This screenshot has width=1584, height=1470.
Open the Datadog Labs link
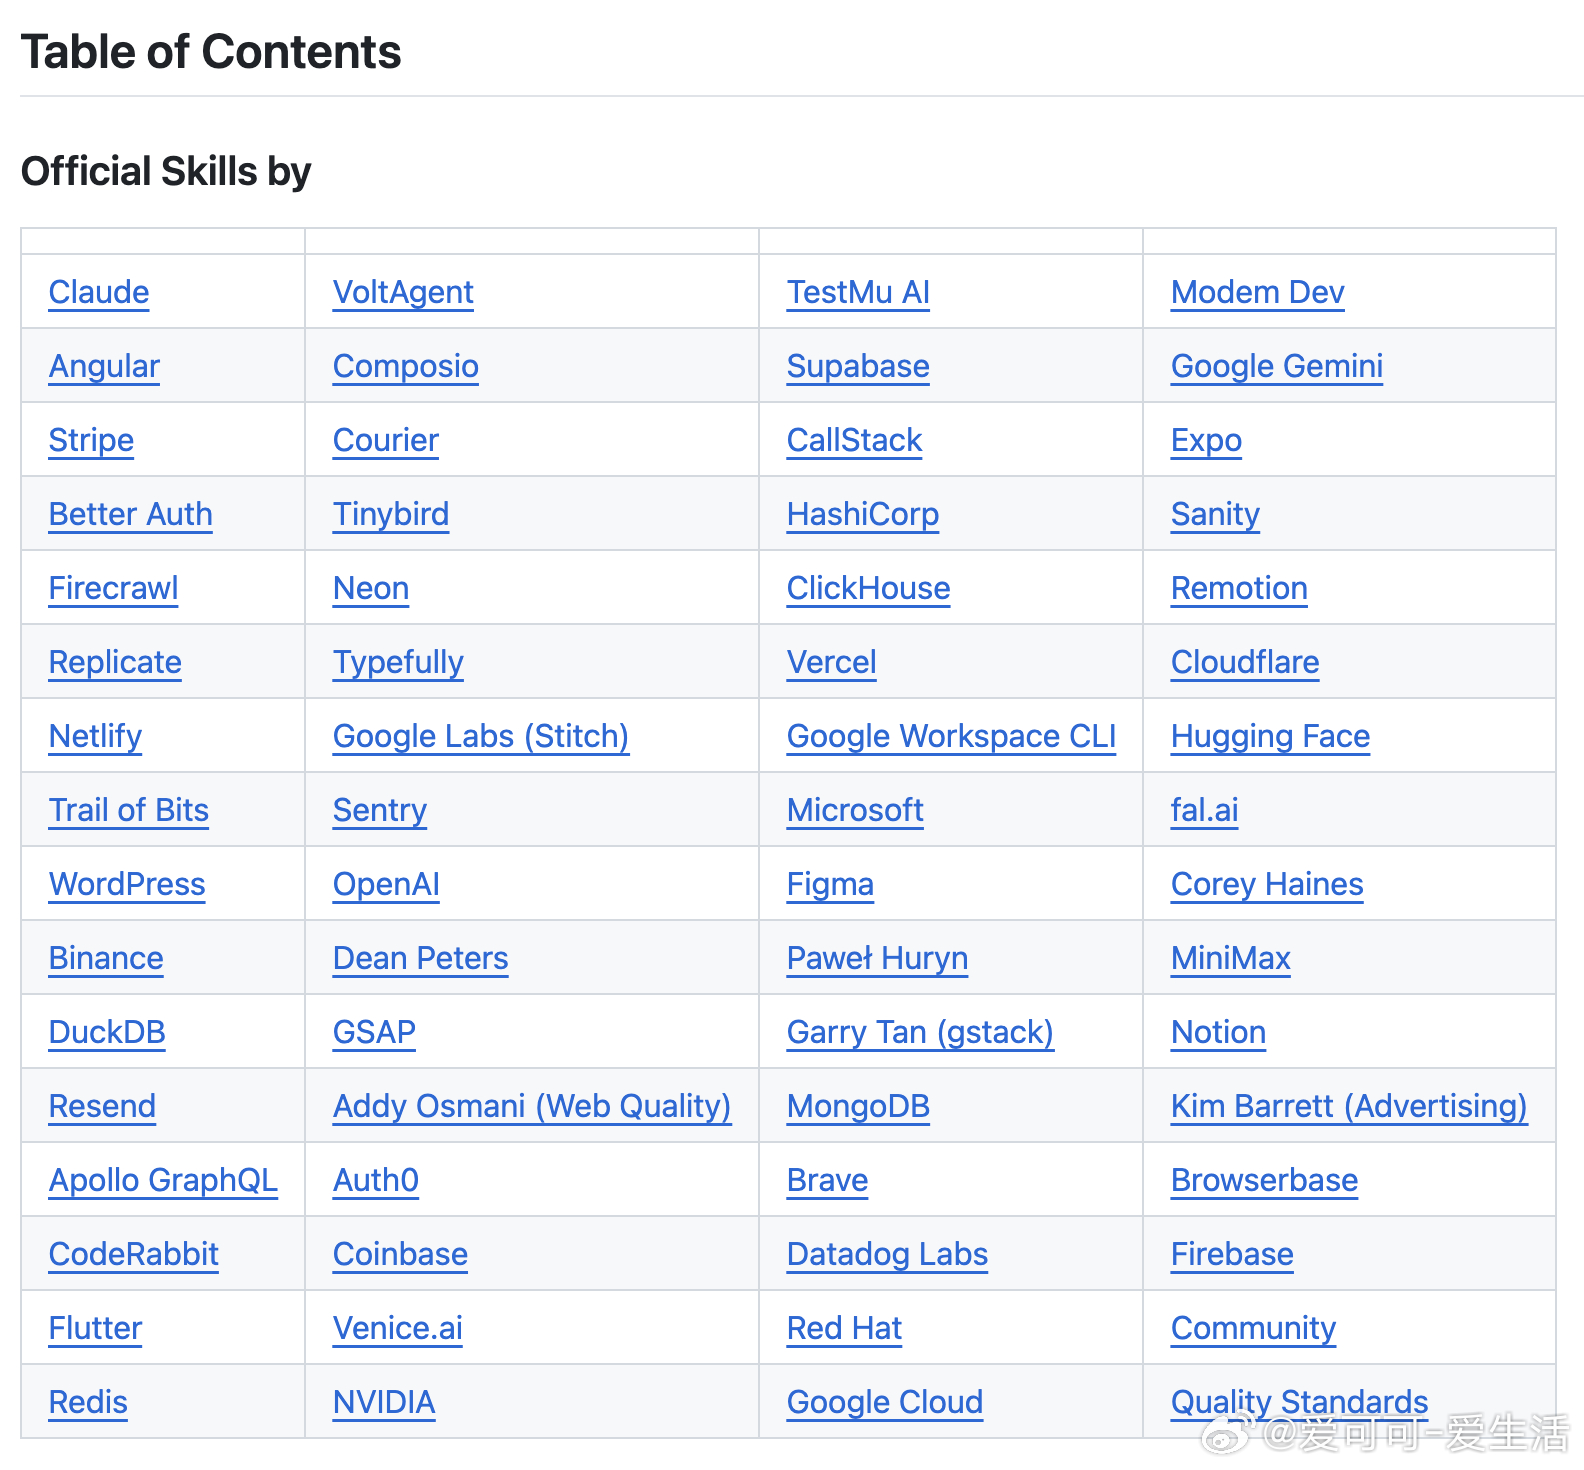(x=887, y=1254)
